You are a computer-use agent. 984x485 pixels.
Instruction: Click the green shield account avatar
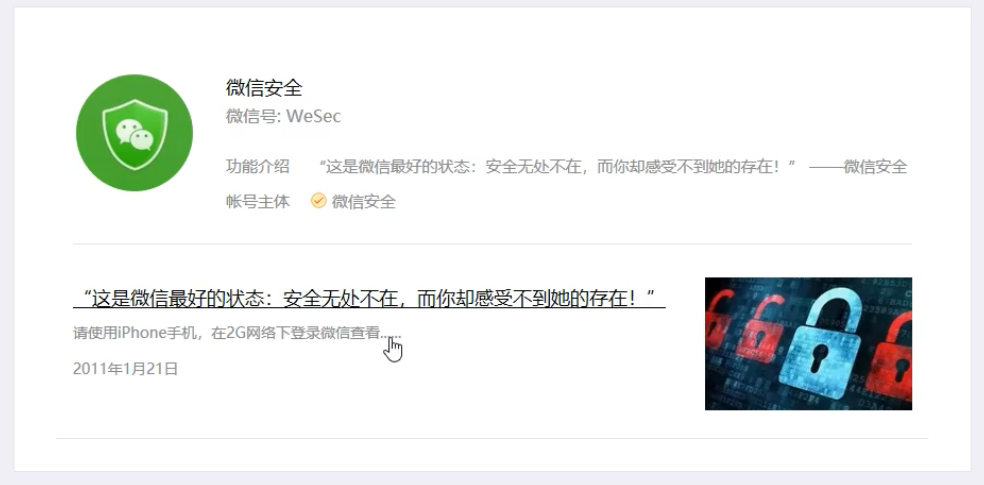[x=134, y=133]
